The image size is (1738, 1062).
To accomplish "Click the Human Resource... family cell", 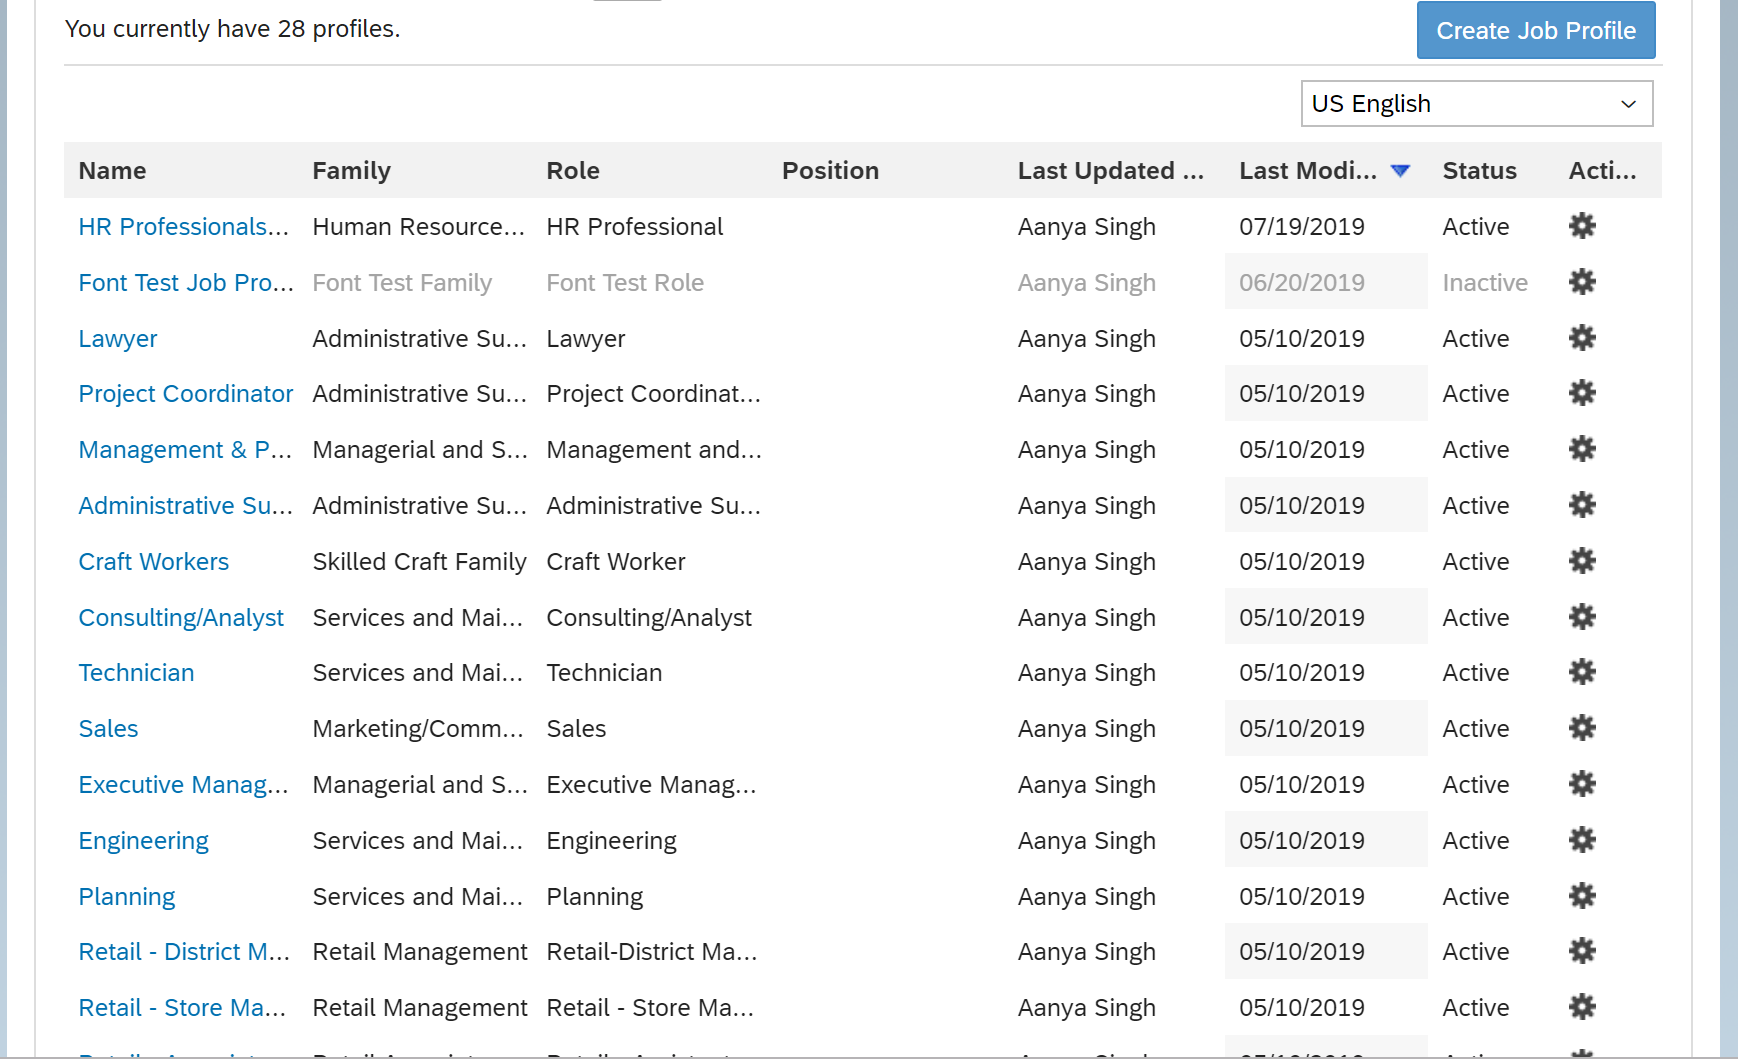I will point(418,227).
